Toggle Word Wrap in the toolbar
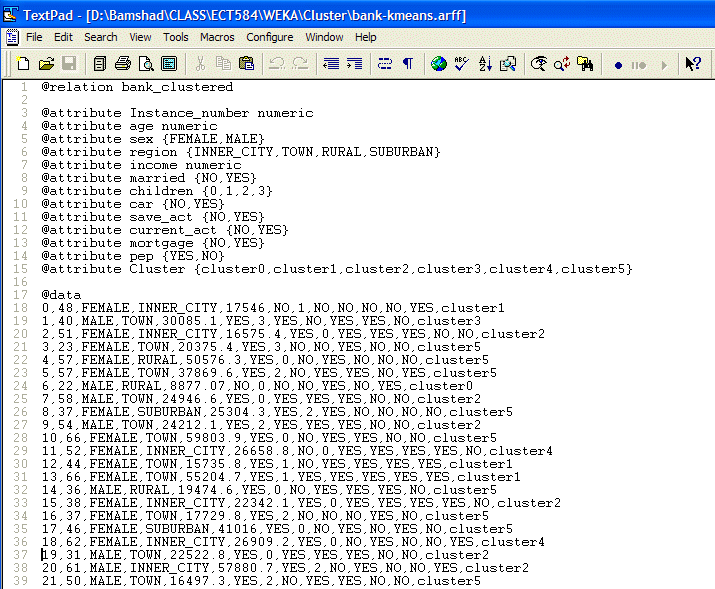The width and height of the screenshot is (715, 589). point(385,64)
